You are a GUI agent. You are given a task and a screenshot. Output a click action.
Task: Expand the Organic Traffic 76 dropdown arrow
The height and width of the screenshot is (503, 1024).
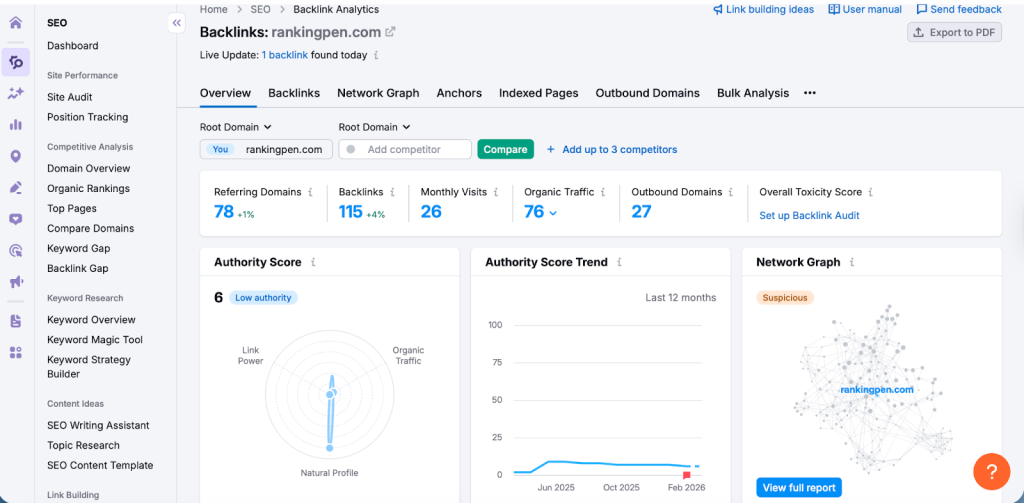click(553, 213)
